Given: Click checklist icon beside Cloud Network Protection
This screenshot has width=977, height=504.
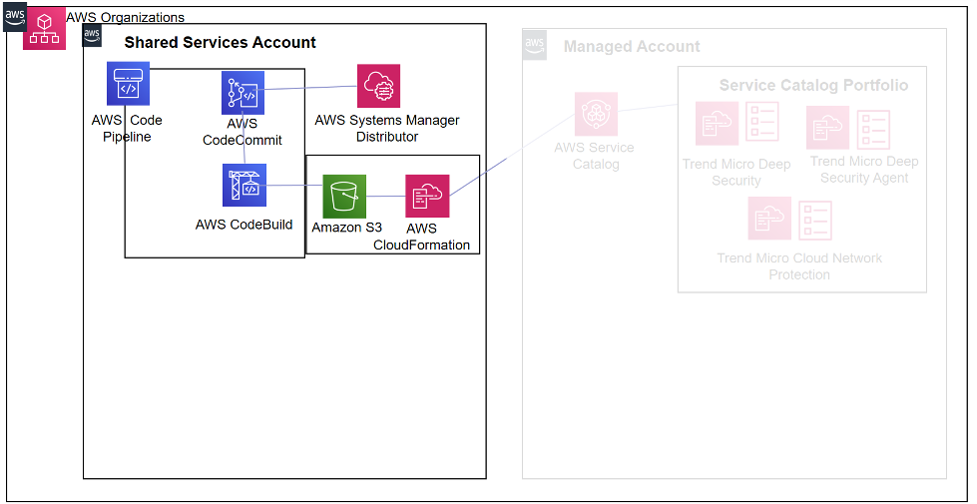Looking at the screenshot, I should [816, 220].
